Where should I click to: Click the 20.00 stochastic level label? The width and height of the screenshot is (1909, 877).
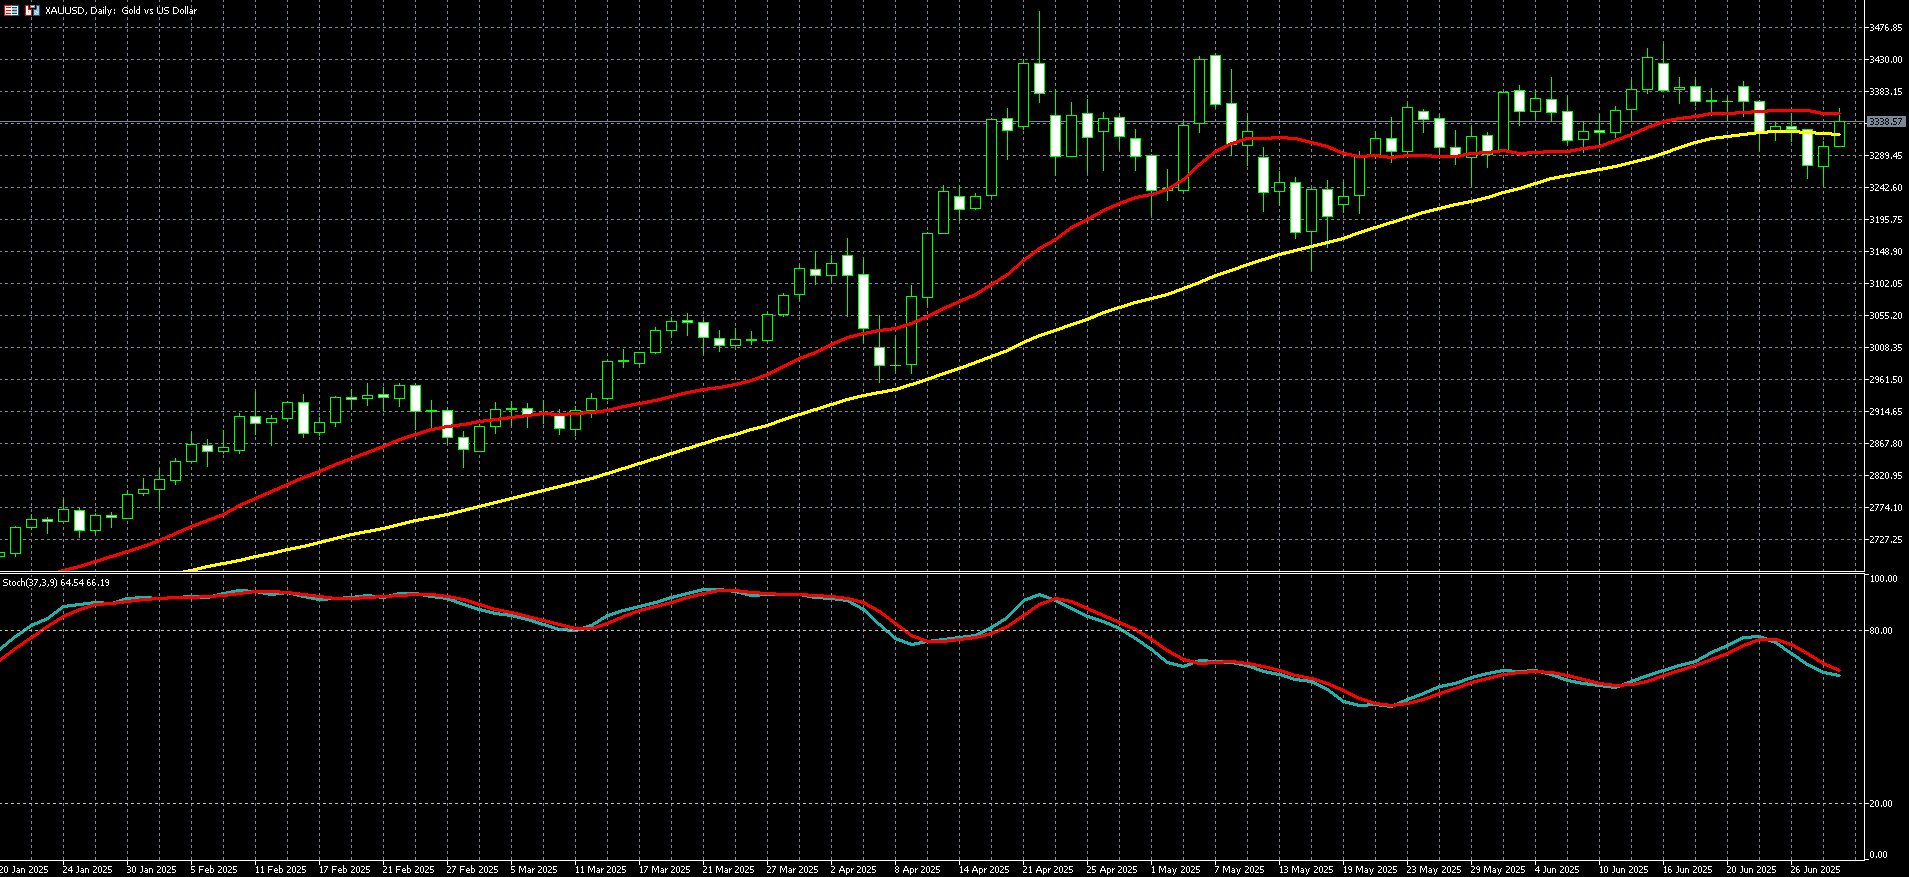[1883, 804]
